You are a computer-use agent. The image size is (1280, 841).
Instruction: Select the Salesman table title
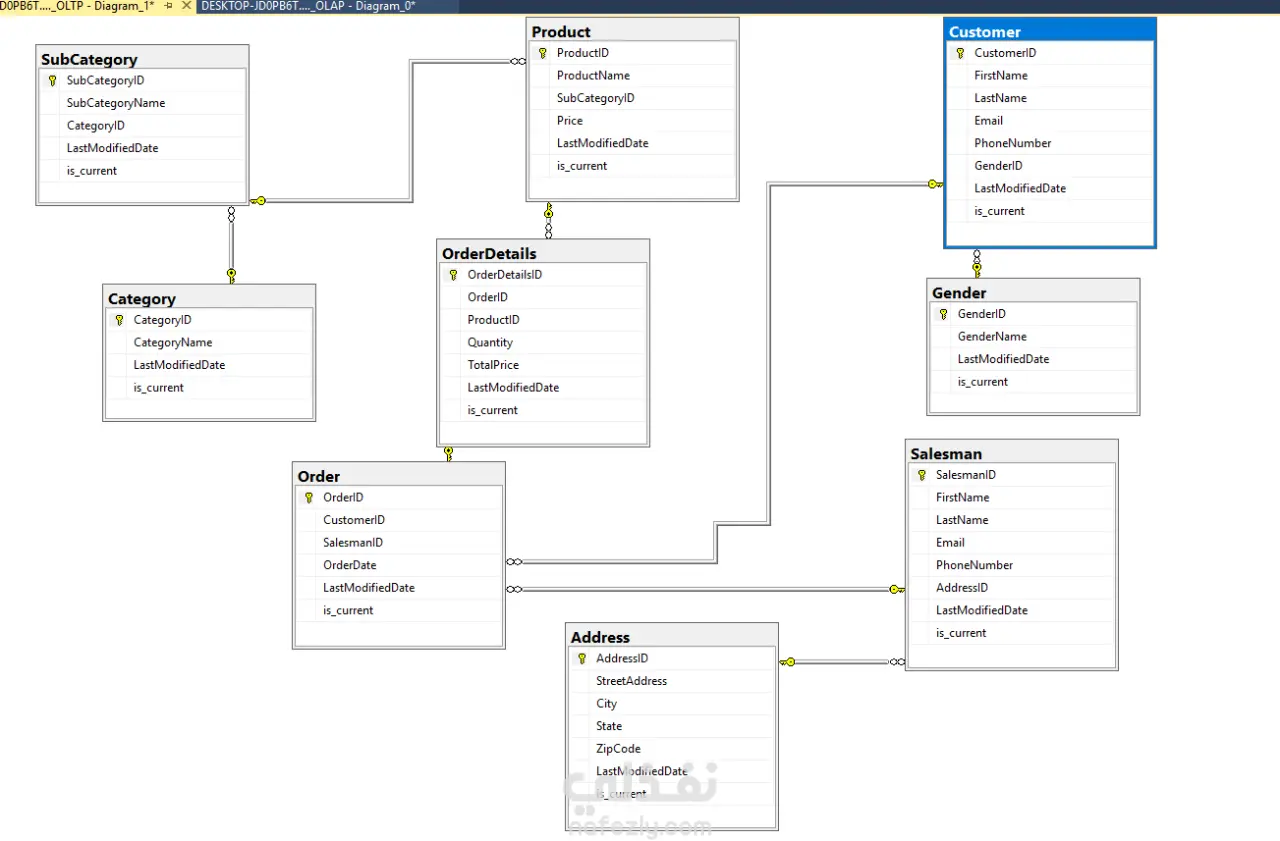coord(946,454)
